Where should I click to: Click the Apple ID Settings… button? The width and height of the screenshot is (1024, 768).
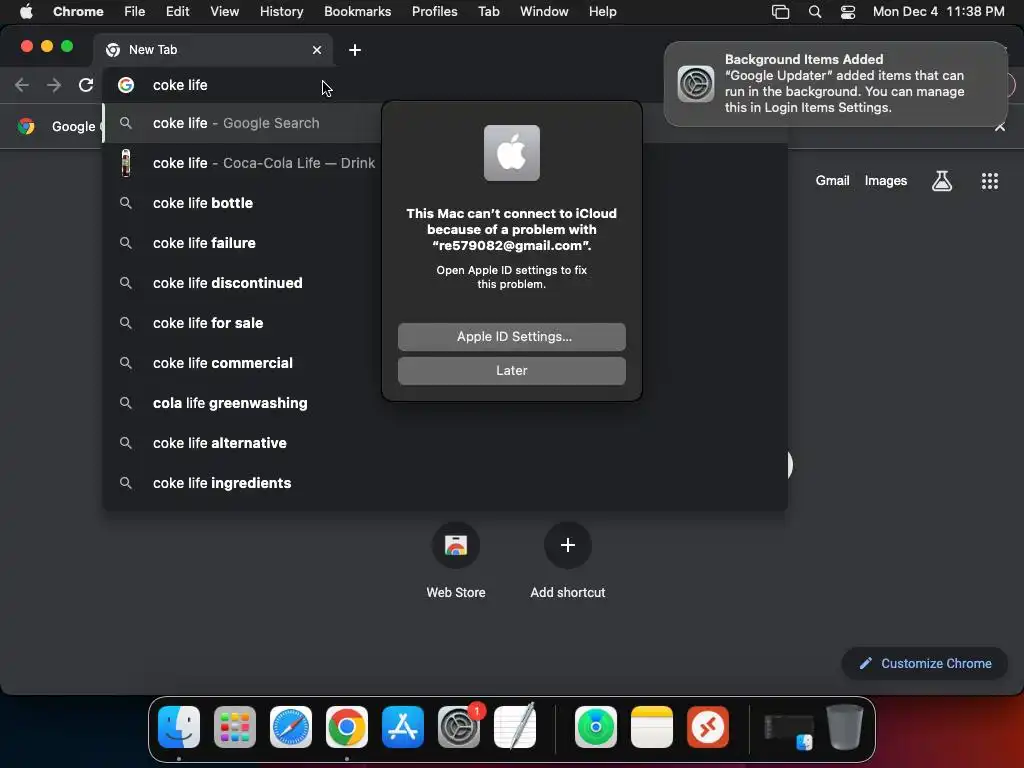(511, 337)
